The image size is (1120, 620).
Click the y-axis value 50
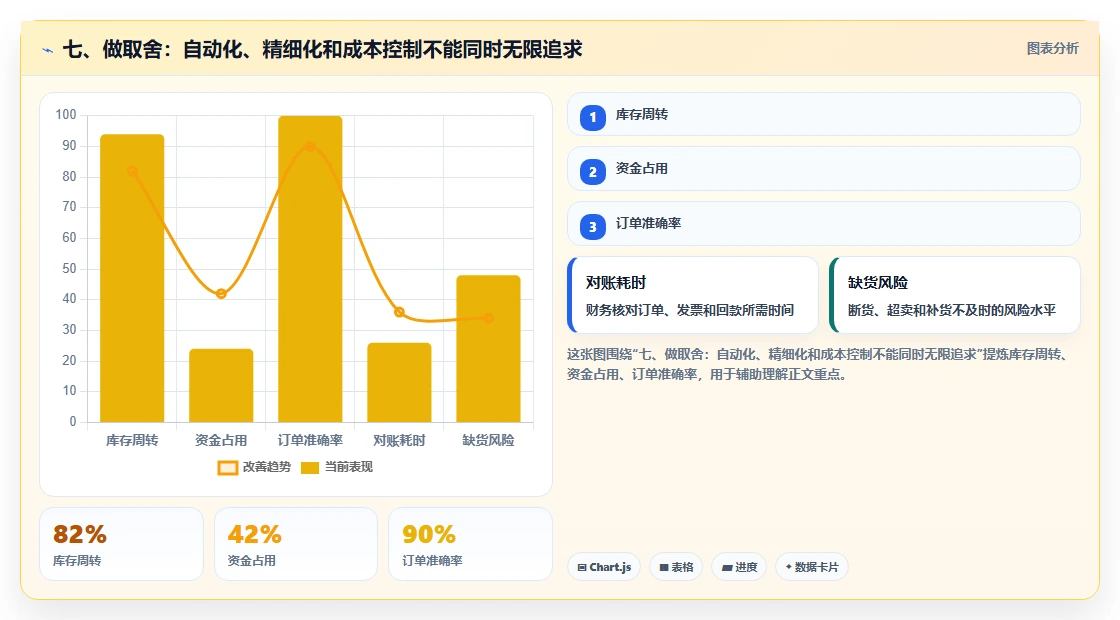(69, 269)
